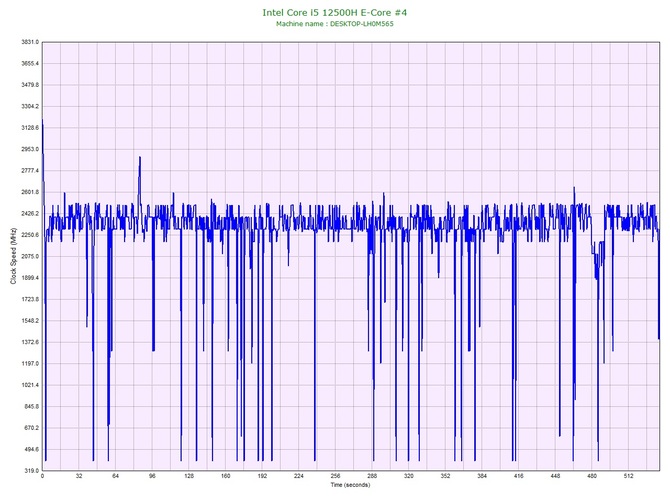
Task: Click the 2426.2 y-axis value
Action: (30, 213)
